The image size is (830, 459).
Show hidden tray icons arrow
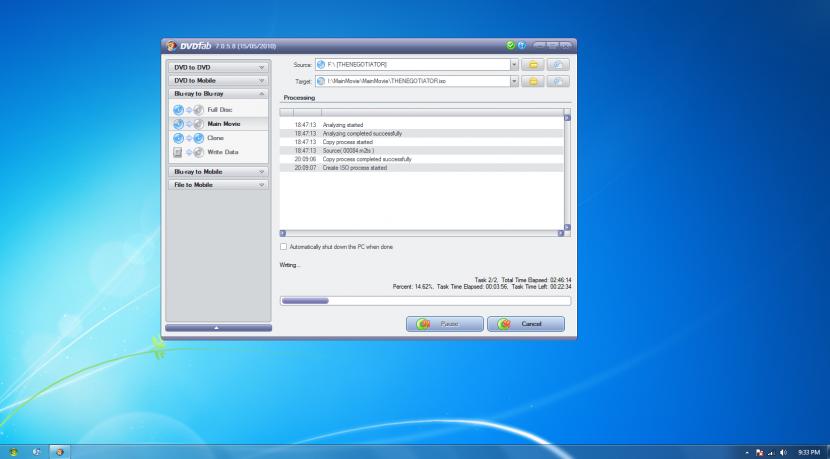point(747,453)
